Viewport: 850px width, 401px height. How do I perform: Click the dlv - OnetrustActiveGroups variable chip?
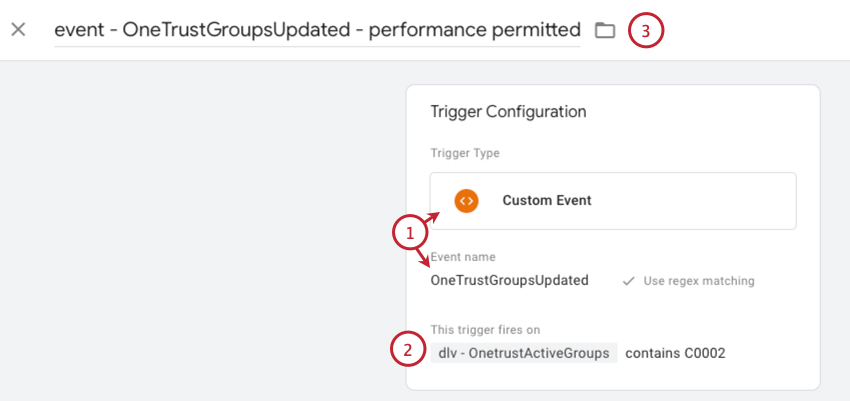pyautogui.click(x=523, y=353)
